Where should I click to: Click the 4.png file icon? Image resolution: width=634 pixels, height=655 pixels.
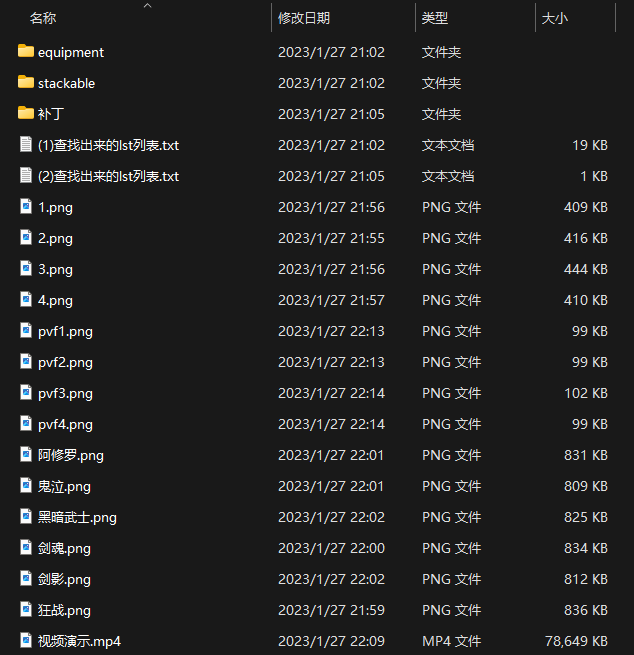26,299
